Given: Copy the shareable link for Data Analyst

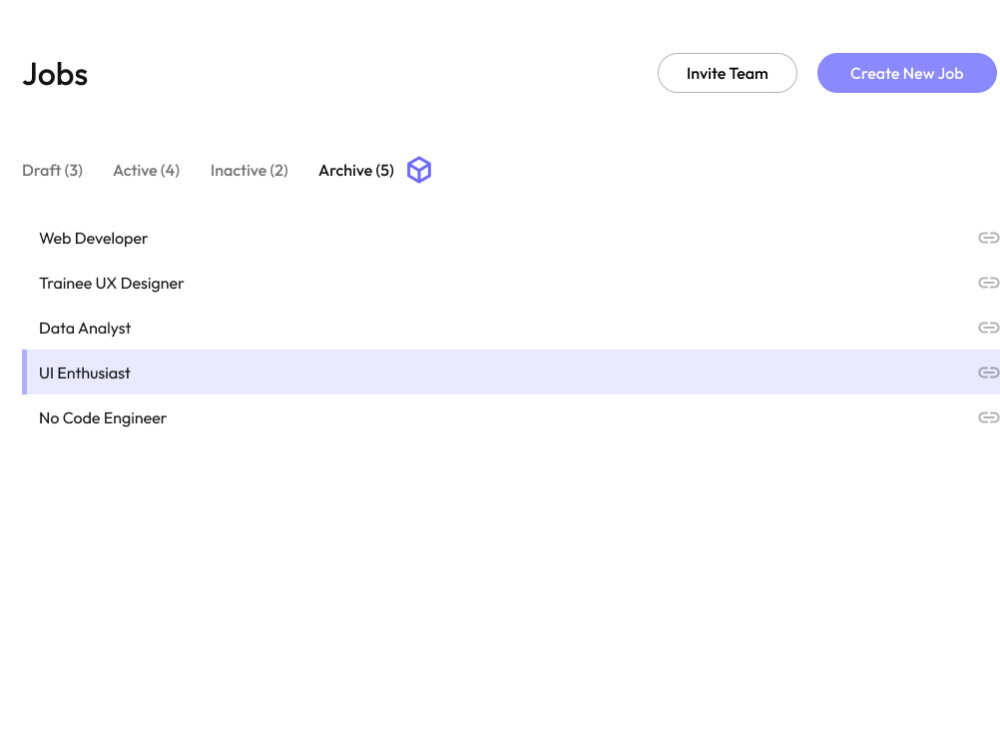Looking at the screenshot, I should [989, 328].
